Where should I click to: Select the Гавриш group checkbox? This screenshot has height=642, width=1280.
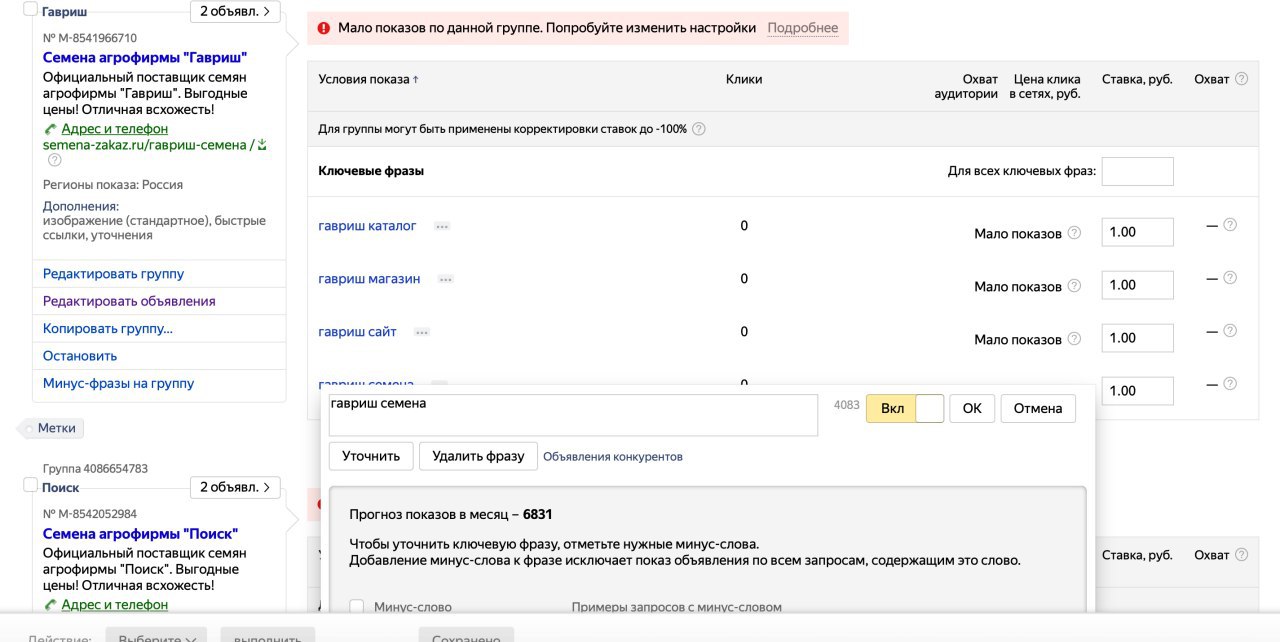coord(30,9)
